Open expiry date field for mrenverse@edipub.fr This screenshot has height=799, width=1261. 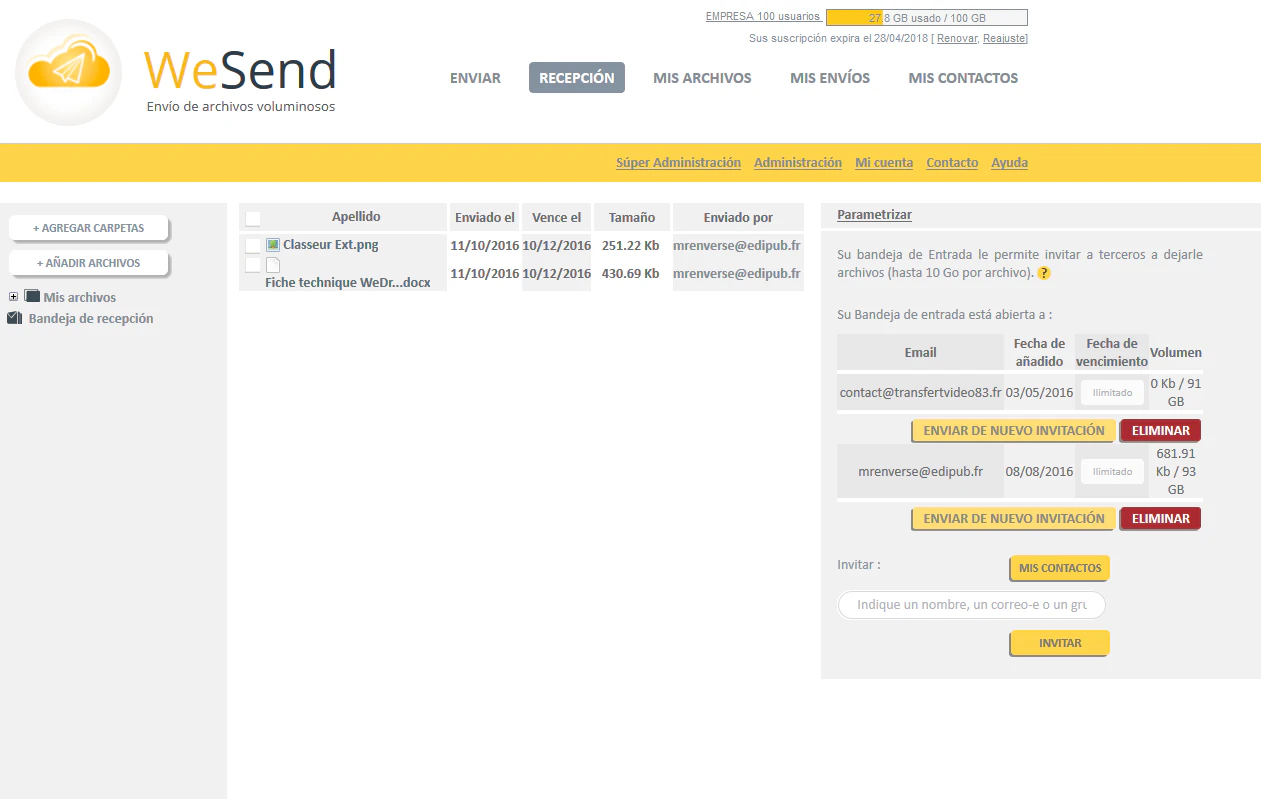pyautogui.click(x=1112, y=472)
